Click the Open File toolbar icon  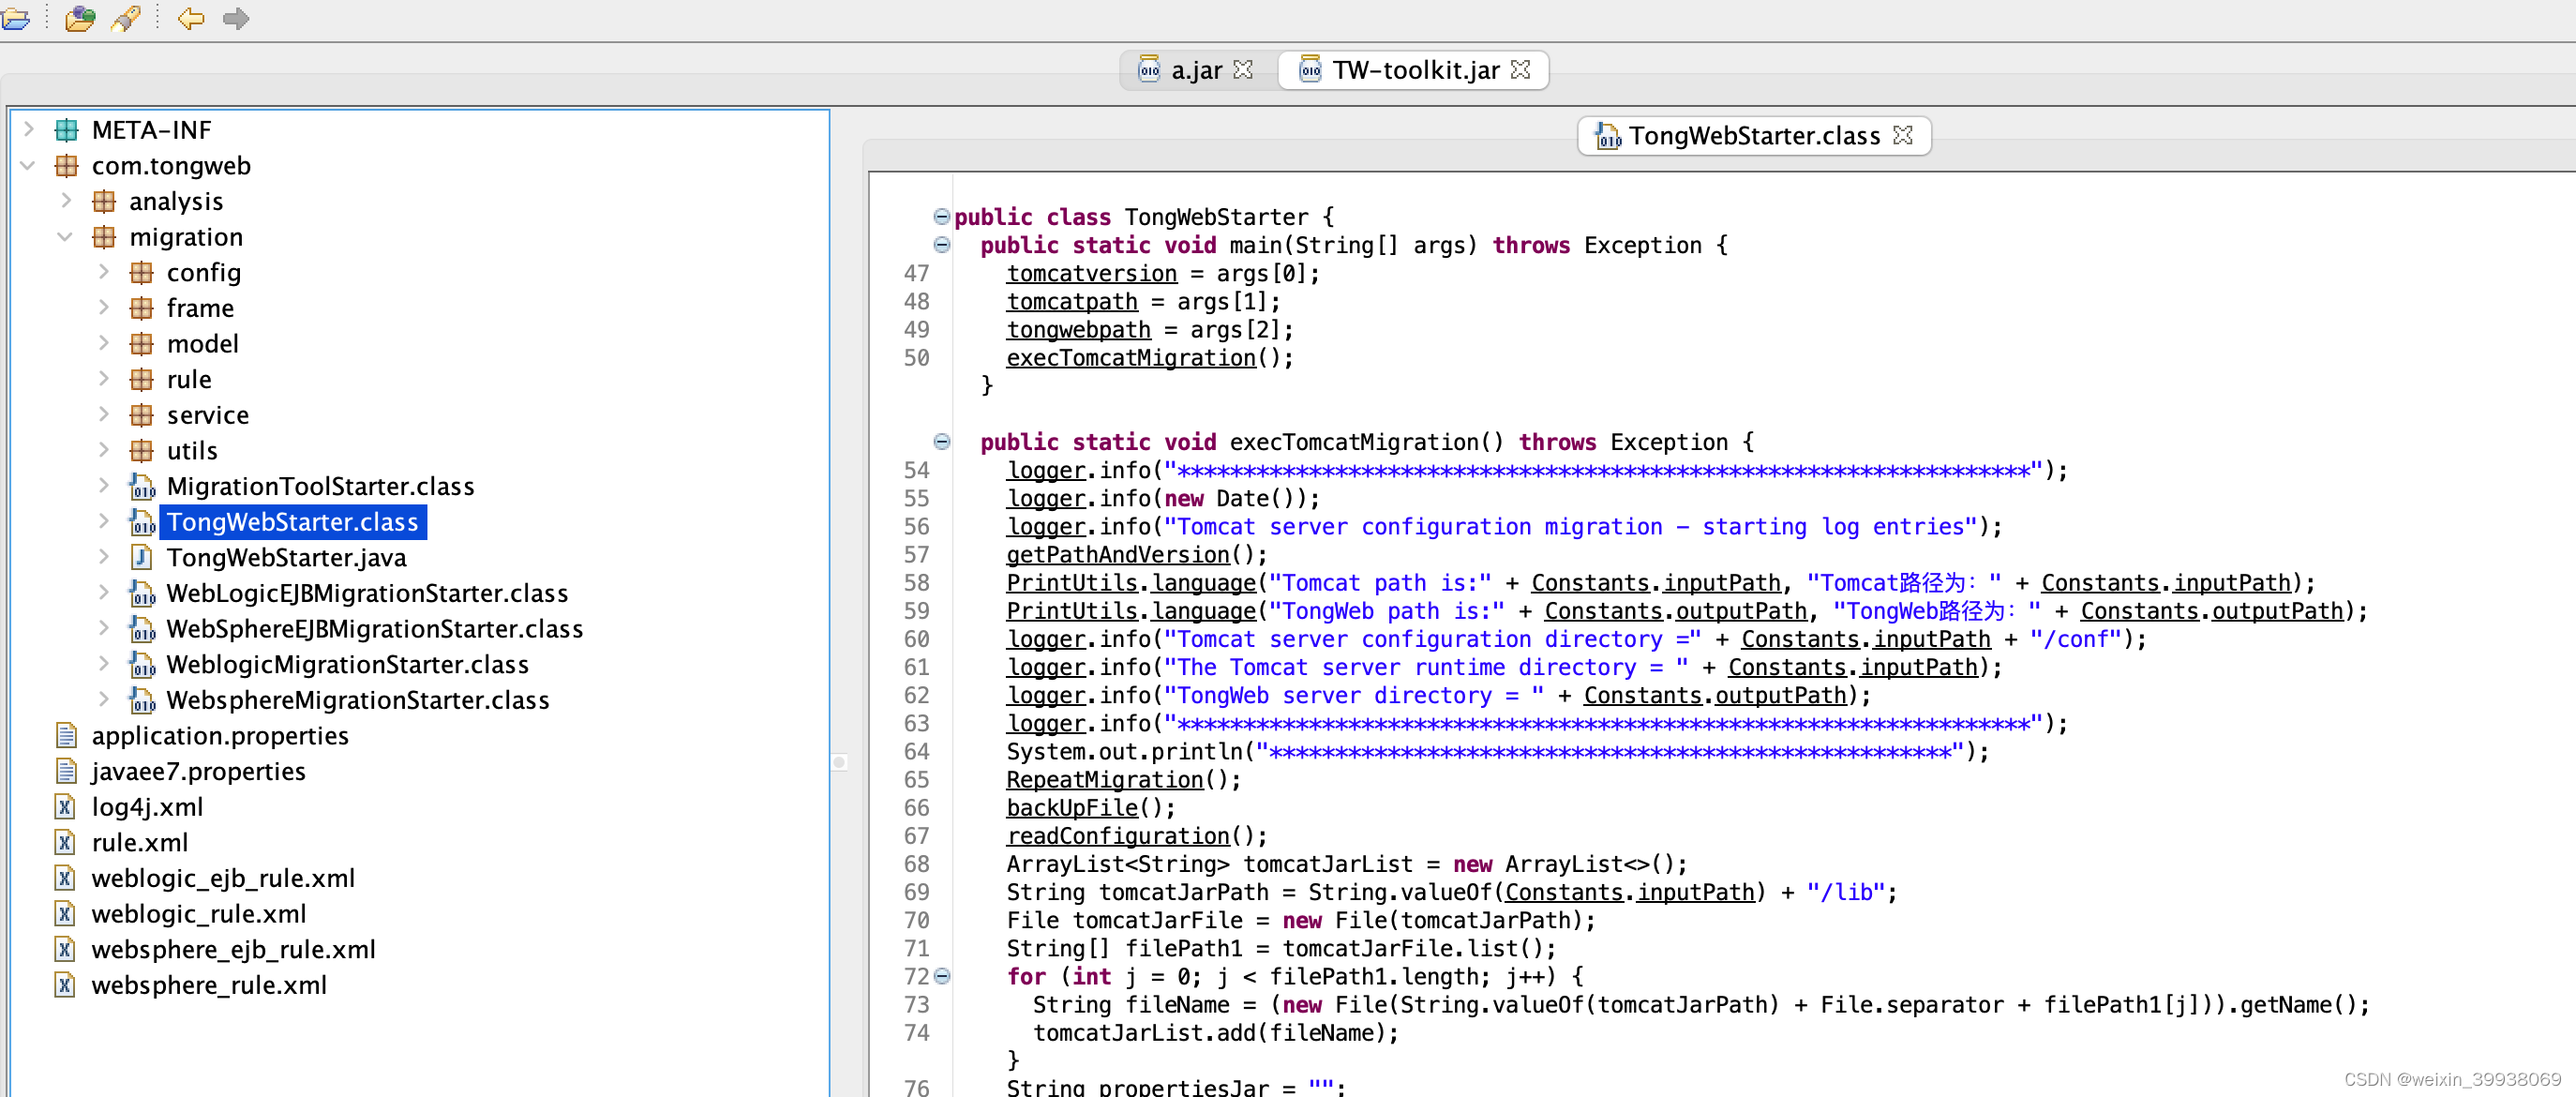tap(14, 18)
